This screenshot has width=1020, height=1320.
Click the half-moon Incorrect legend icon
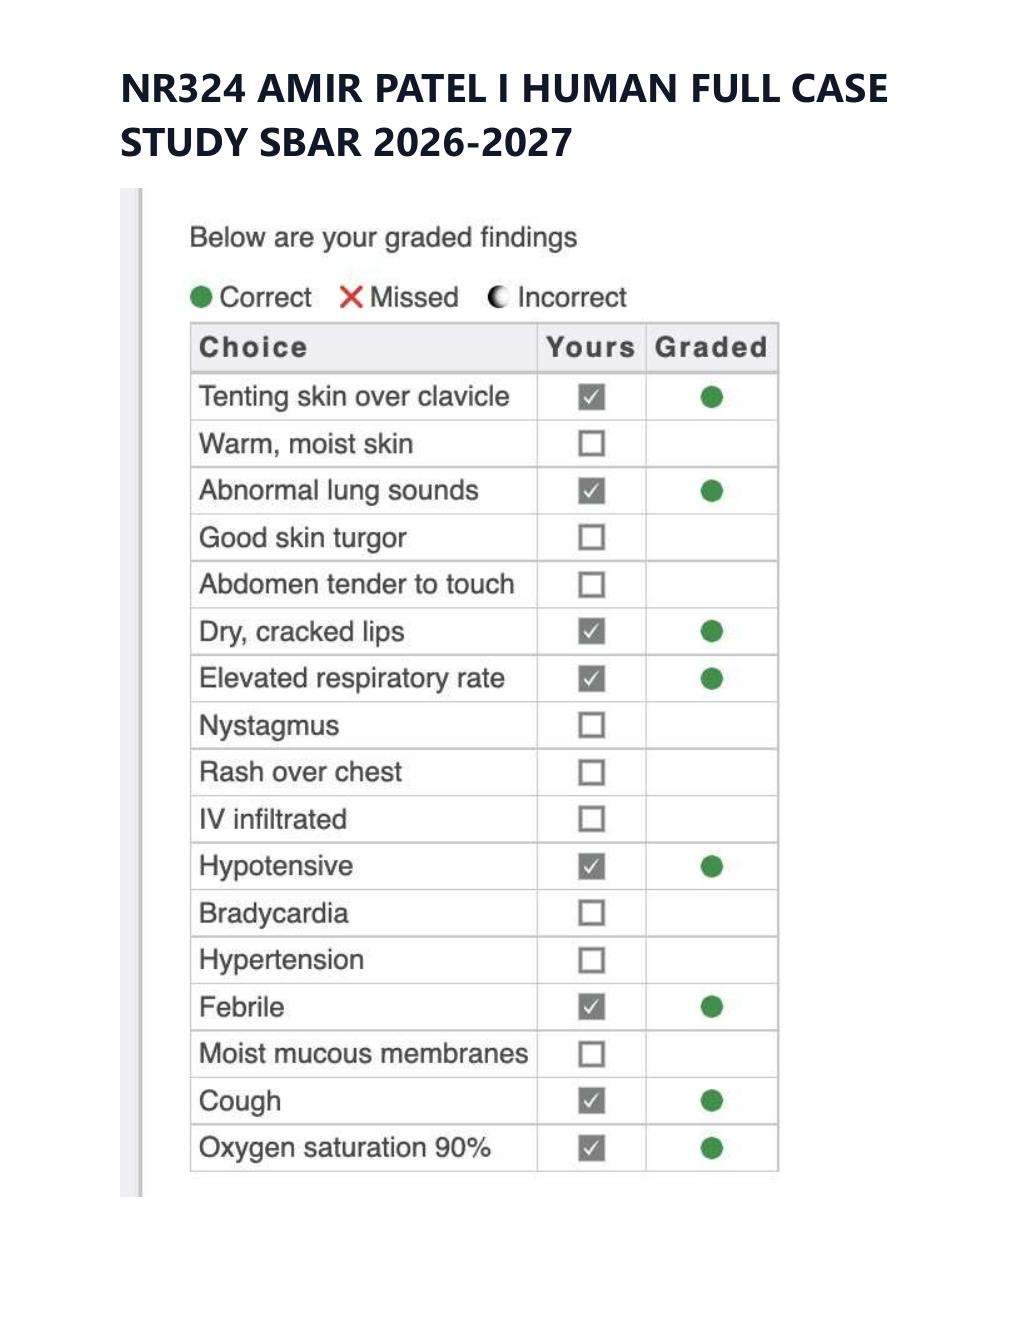click(497, 297)
